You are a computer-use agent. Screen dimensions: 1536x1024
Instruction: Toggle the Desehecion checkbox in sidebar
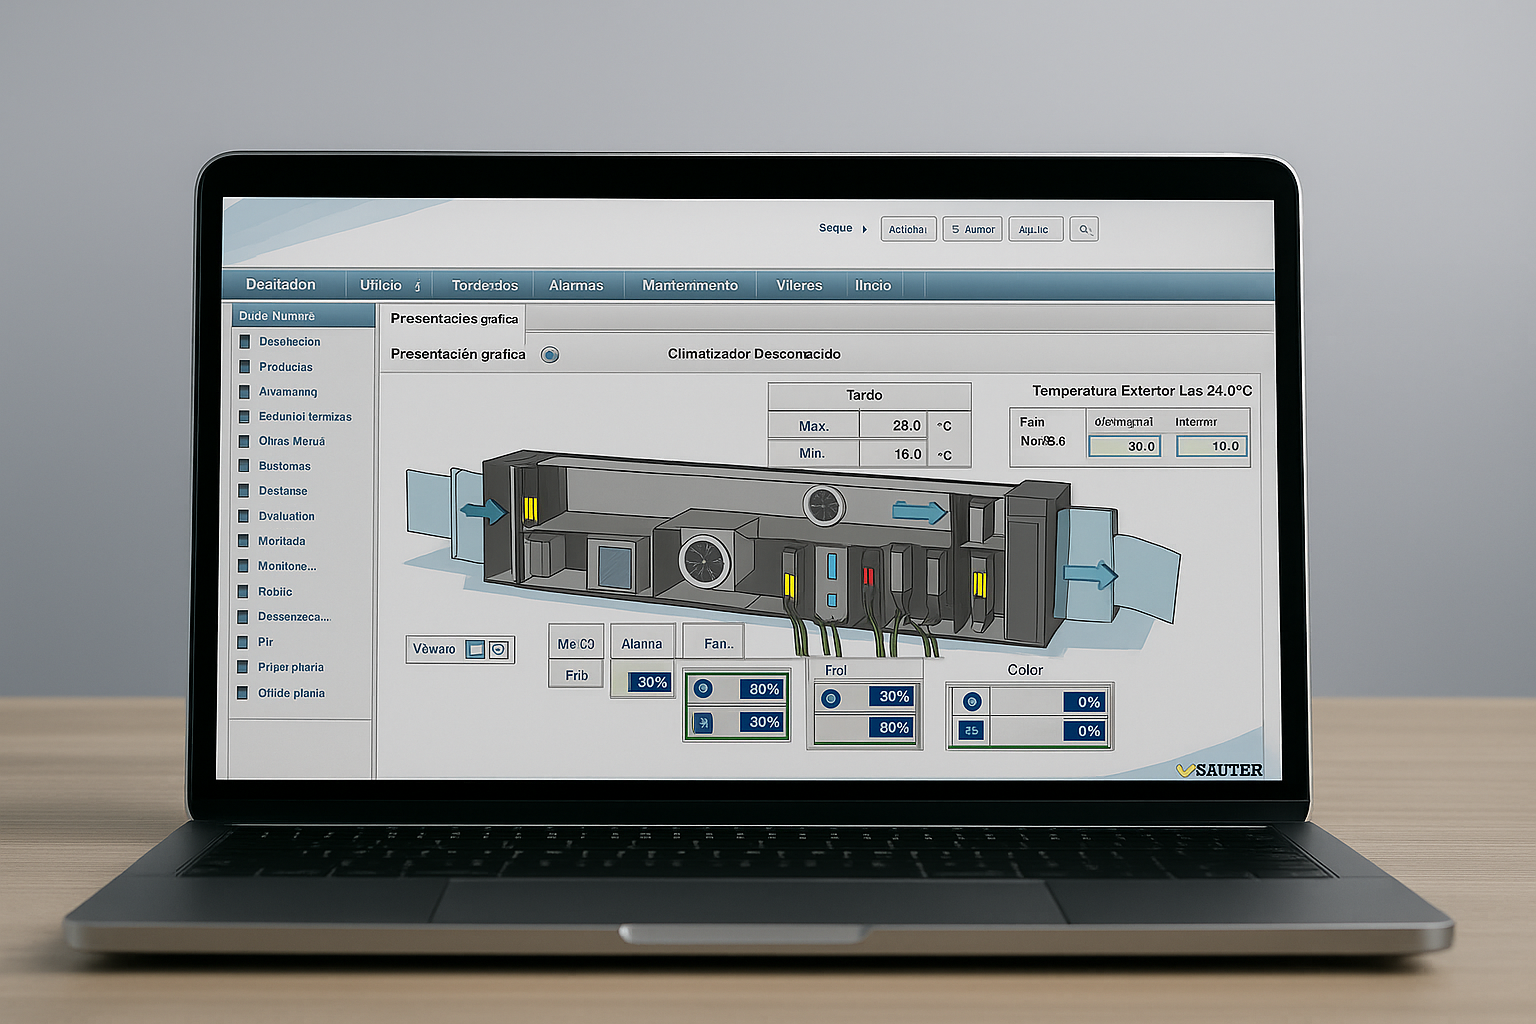point(245,342)
